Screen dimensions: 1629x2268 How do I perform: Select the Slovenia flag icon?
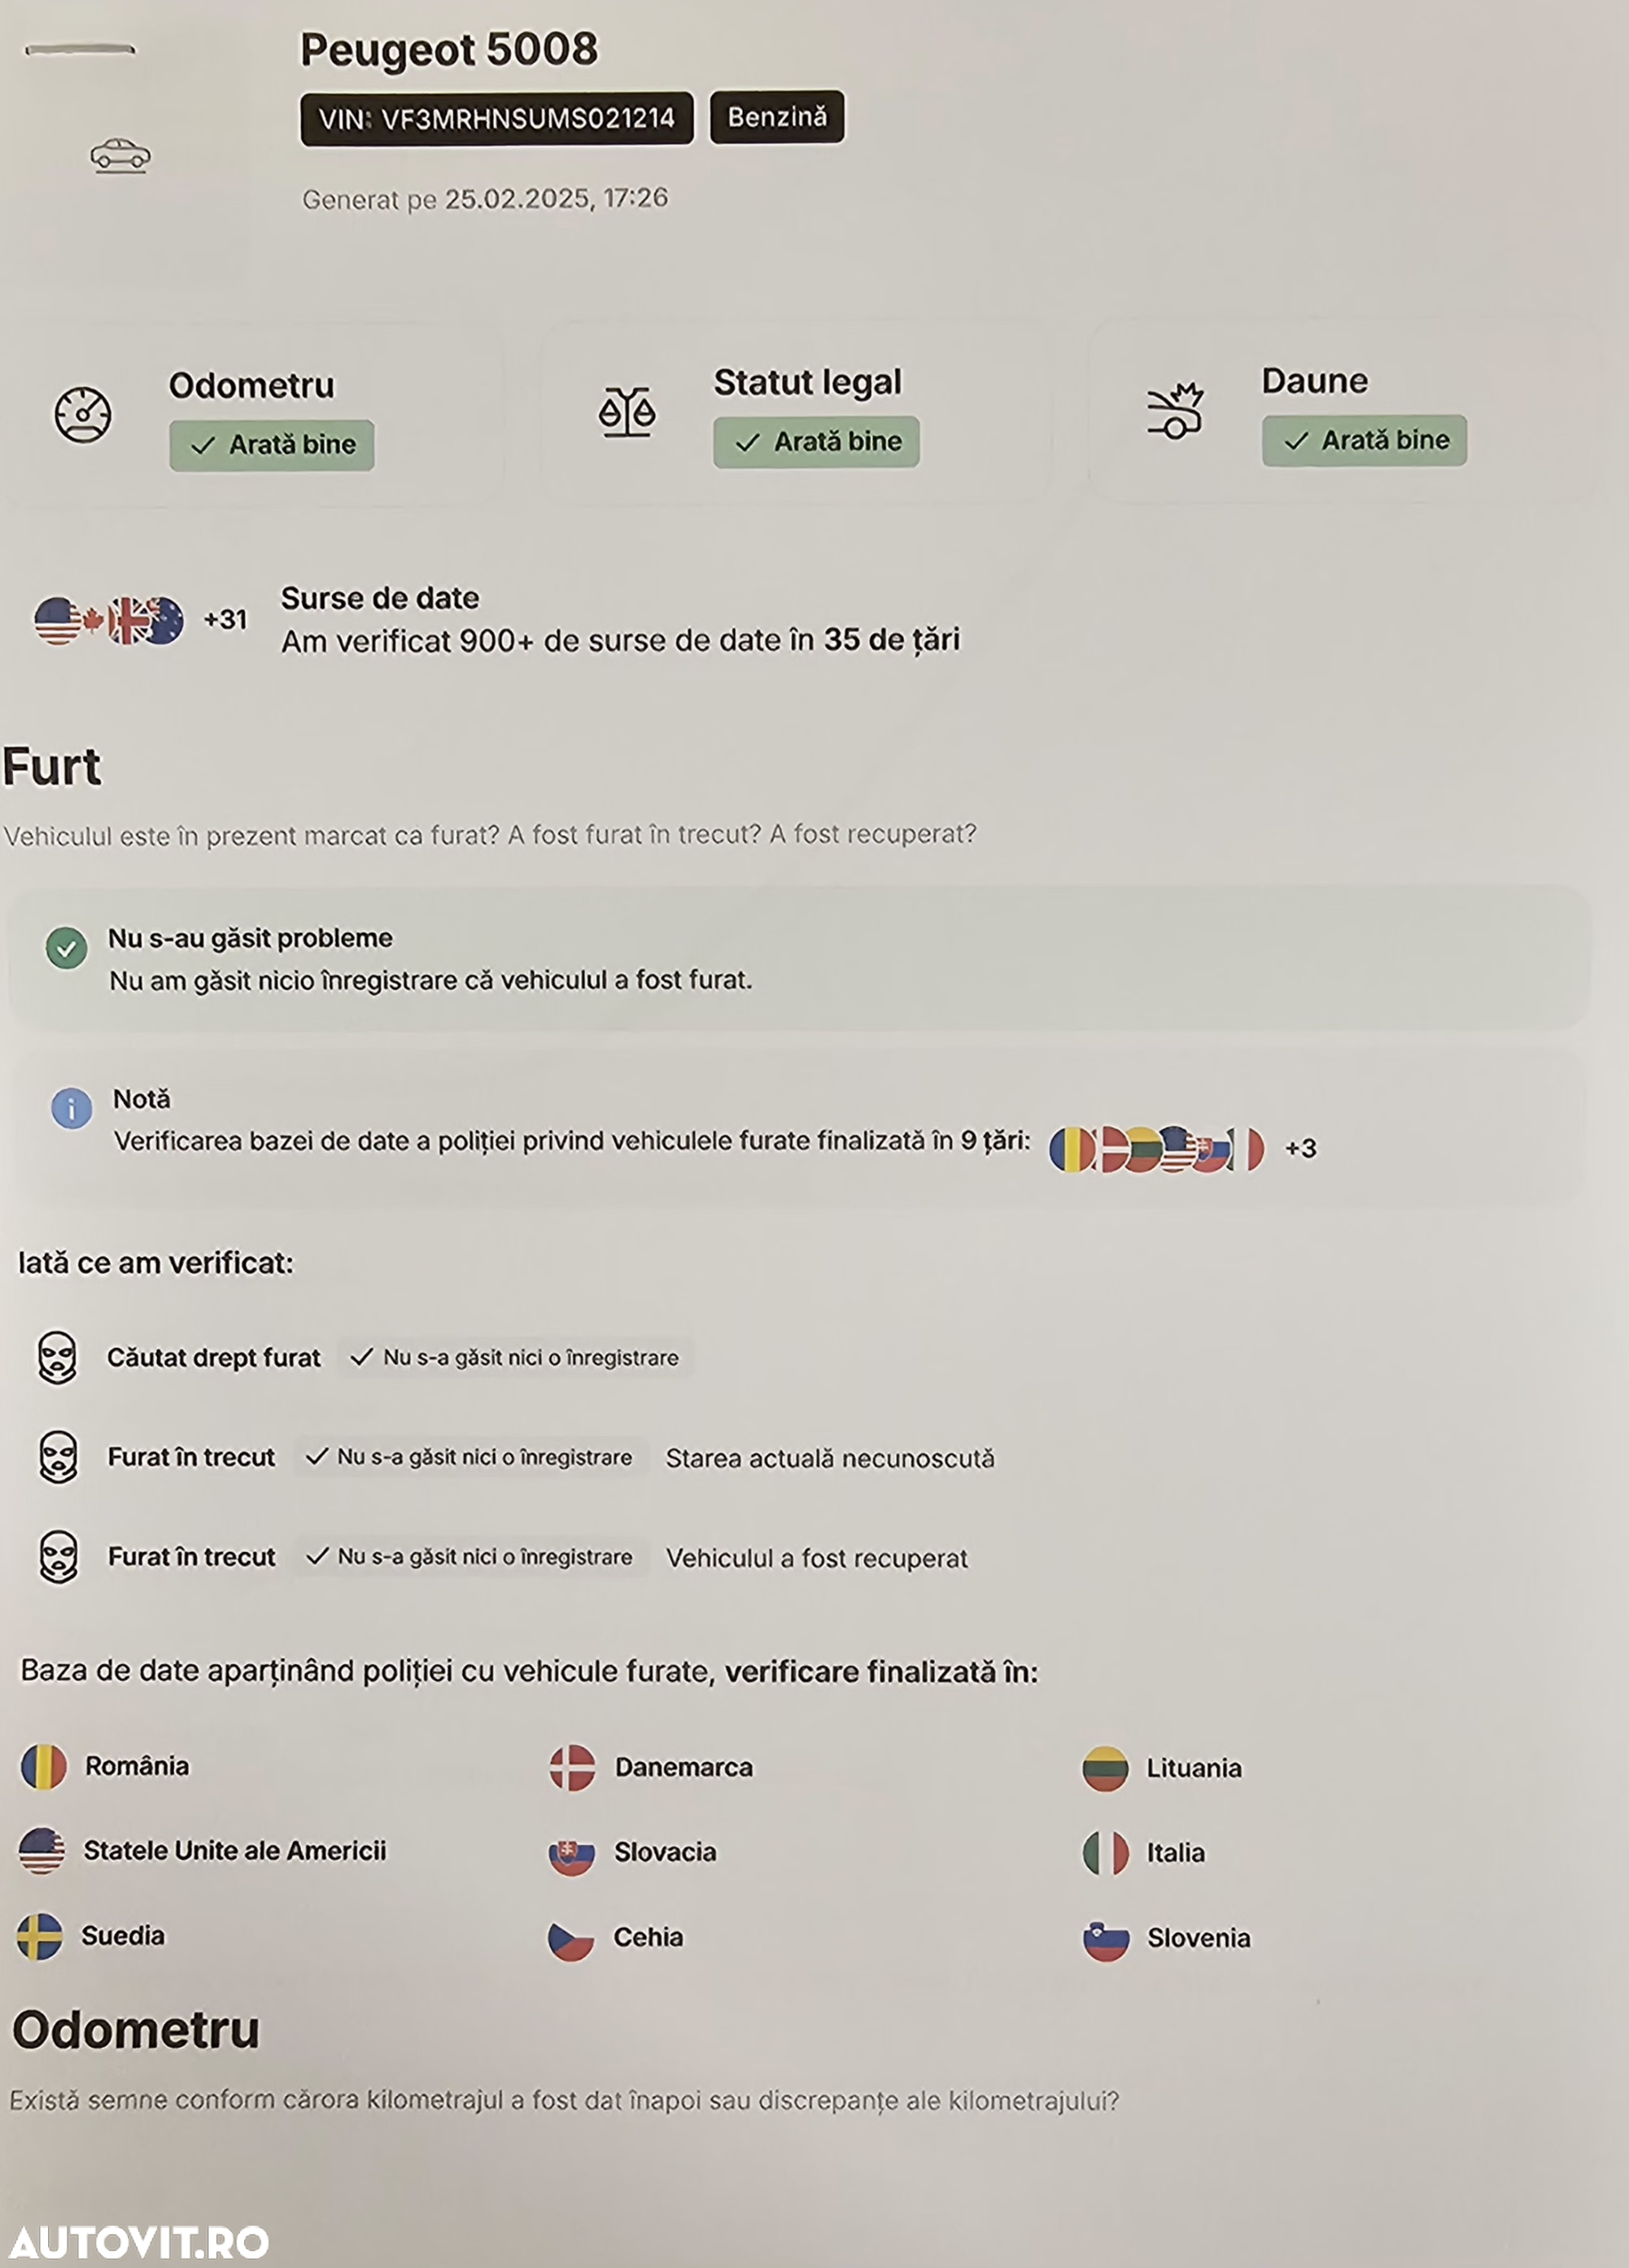(1105, 1938)
